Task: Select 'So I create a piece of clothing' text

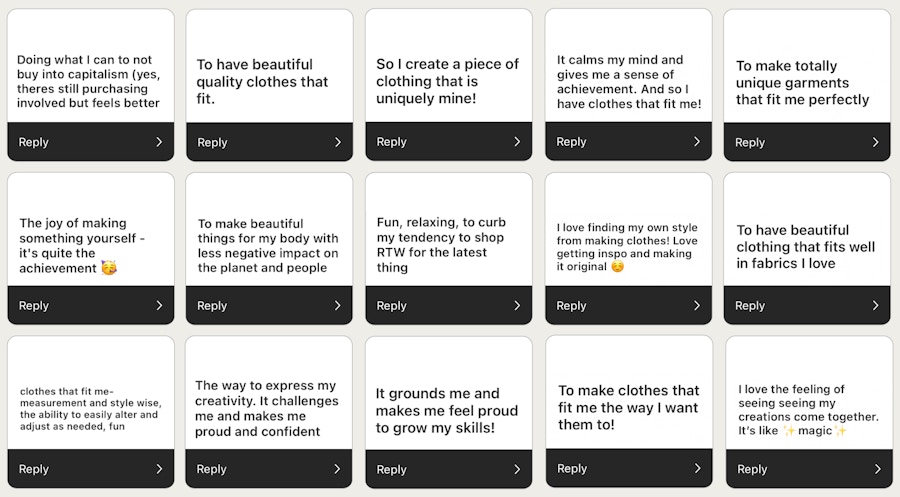Action: (x=447, y=81)
